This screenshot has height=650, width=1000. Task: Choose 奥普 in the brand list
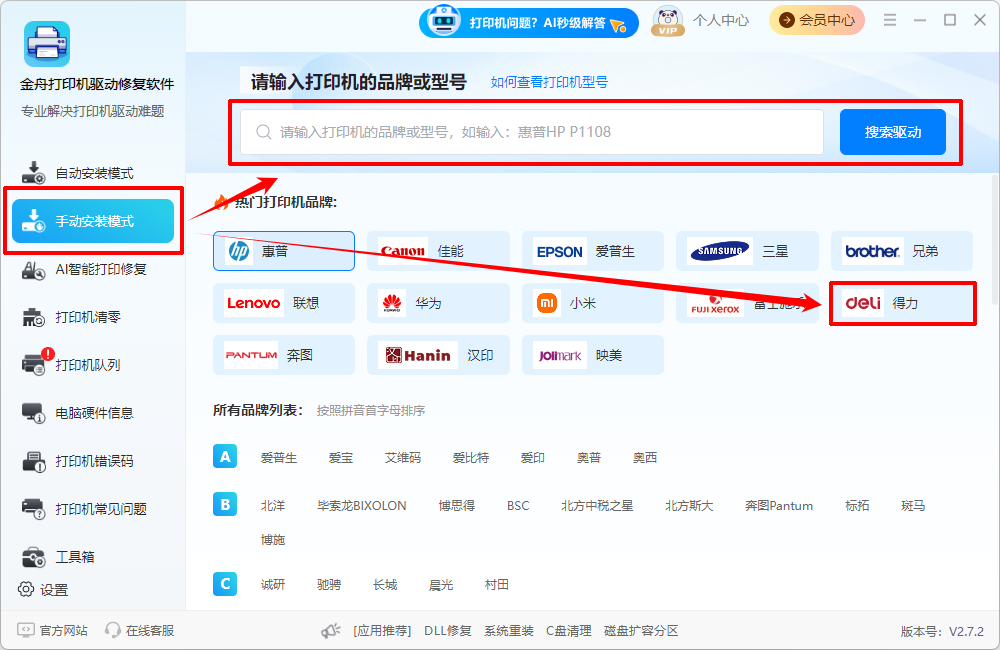[x=589, y=457]
